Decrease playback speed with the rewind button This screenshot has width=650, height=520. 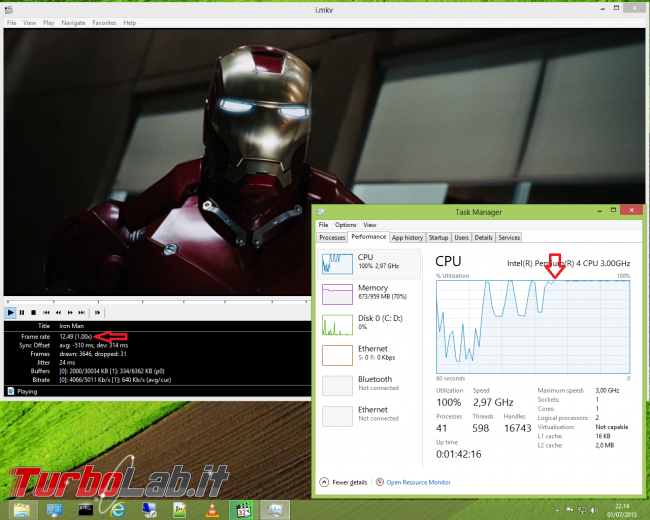(x=58, y=312)
